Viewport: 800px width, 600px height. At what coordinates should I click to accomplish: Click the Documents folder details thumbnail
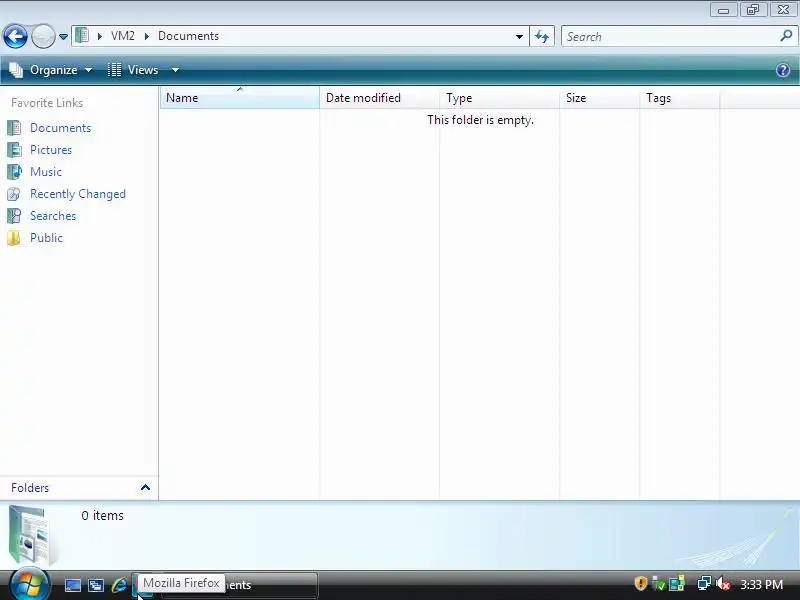point(30,534)
